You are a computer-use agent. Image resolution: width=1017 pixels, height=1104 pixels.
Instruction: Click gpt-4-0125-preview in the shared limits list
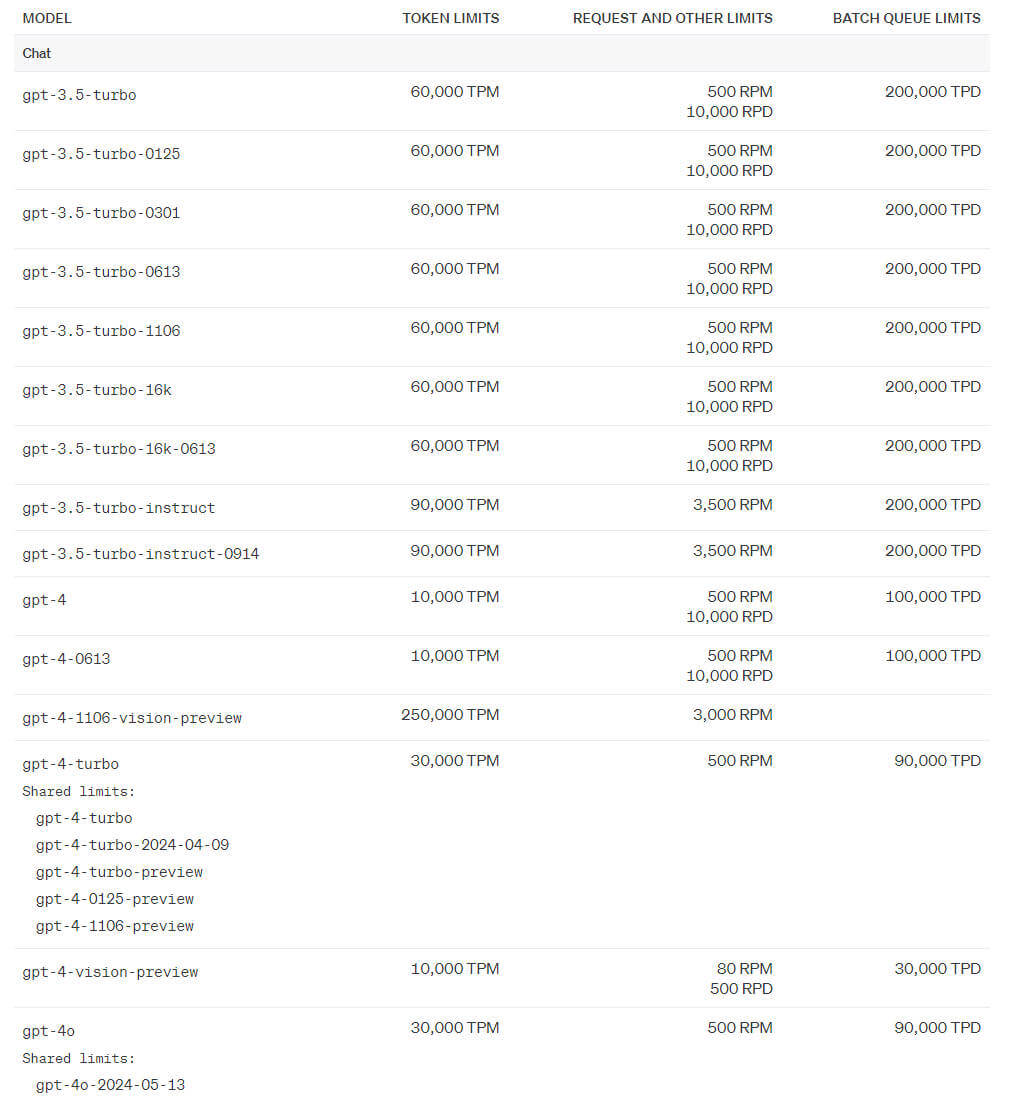tap(115, 899)
